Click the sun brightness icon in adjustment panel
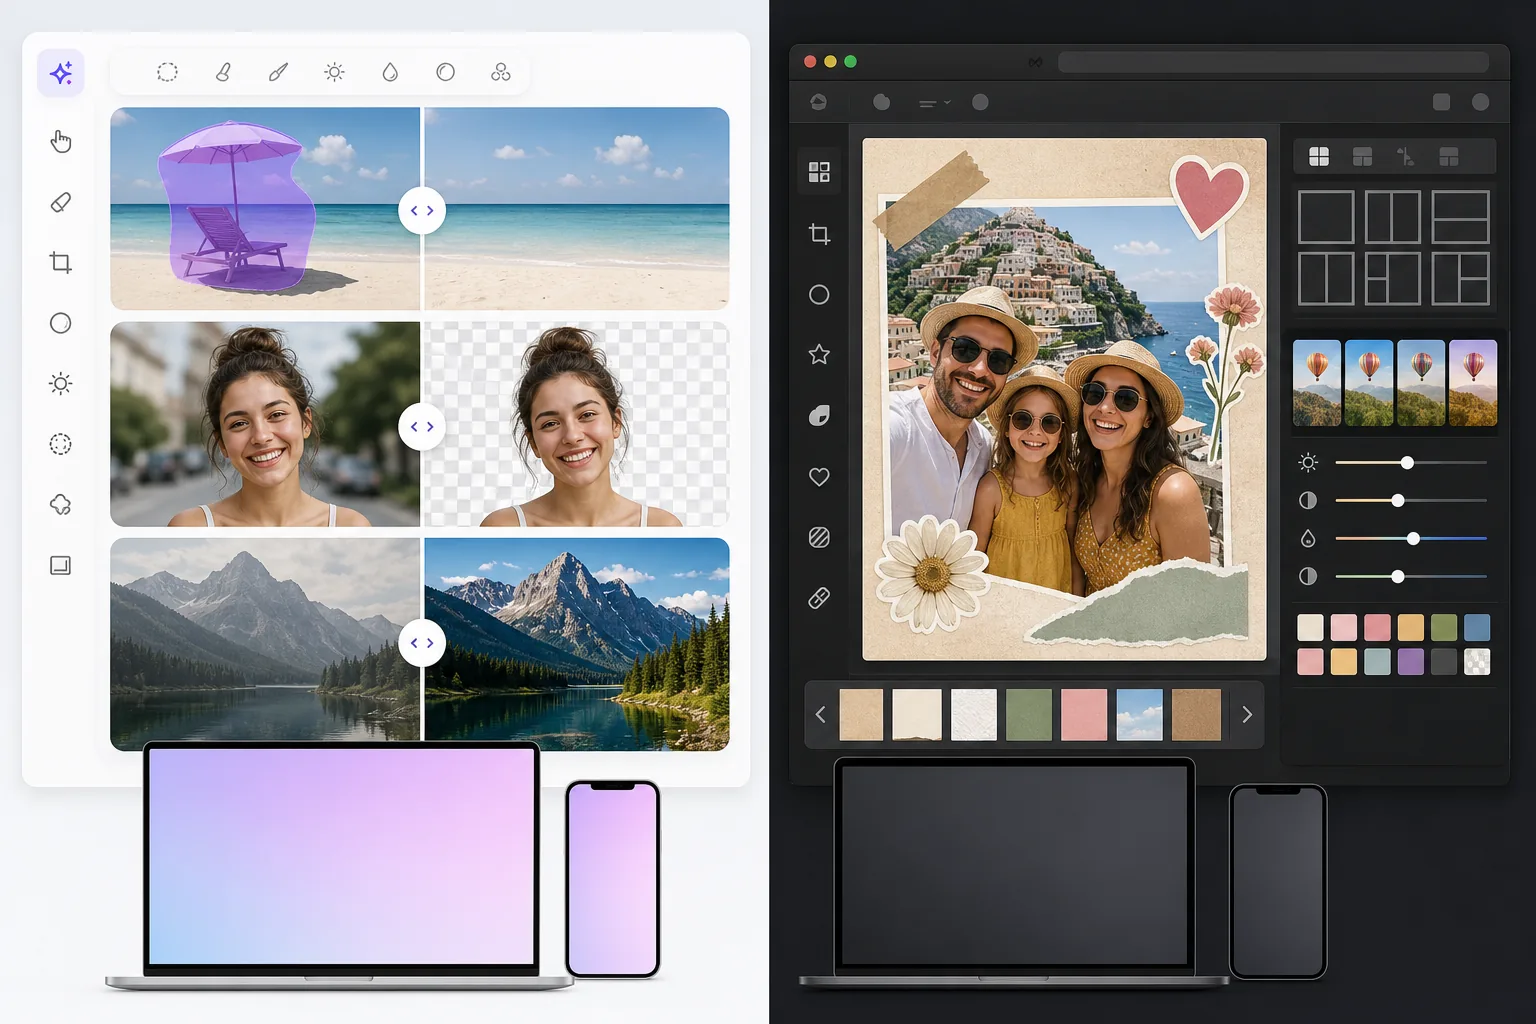 coord(1308,462)
